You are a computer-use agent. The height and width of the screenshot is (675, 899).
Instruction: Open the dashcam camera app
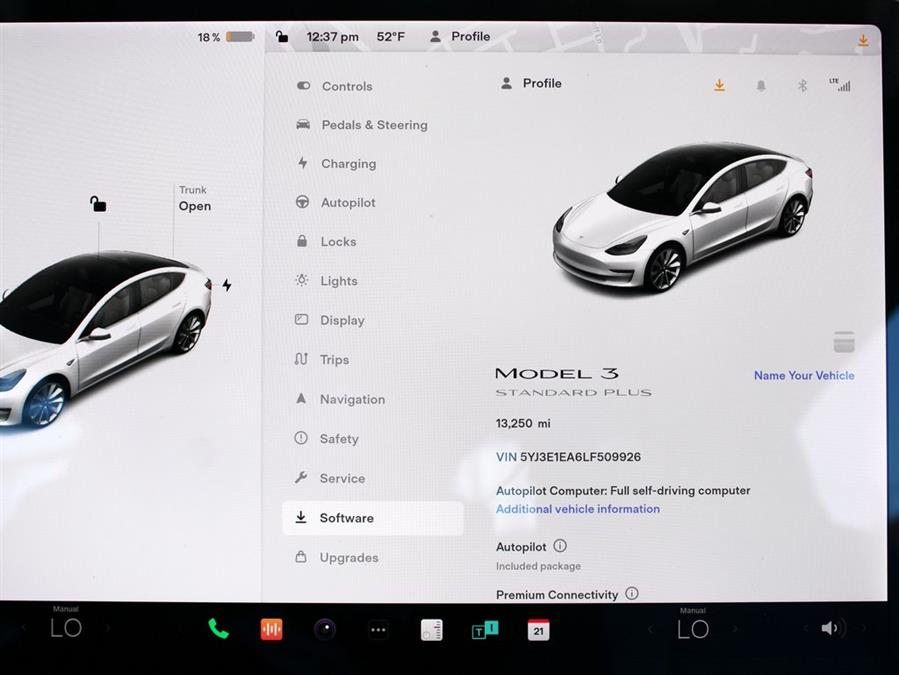click(x=325, y=630)
